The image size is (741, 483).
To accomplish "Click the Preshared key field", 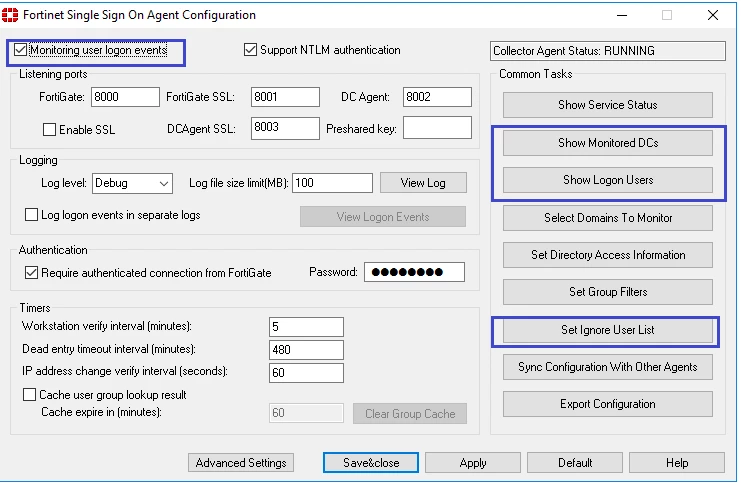I will tap(437, 128).
